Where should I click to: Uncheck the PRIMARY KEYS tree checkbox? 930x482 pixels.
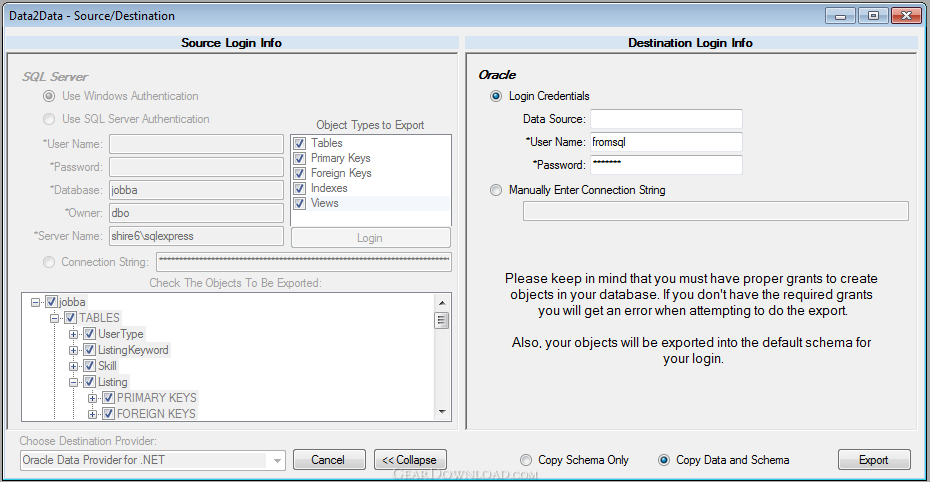(x=109, y=398)
